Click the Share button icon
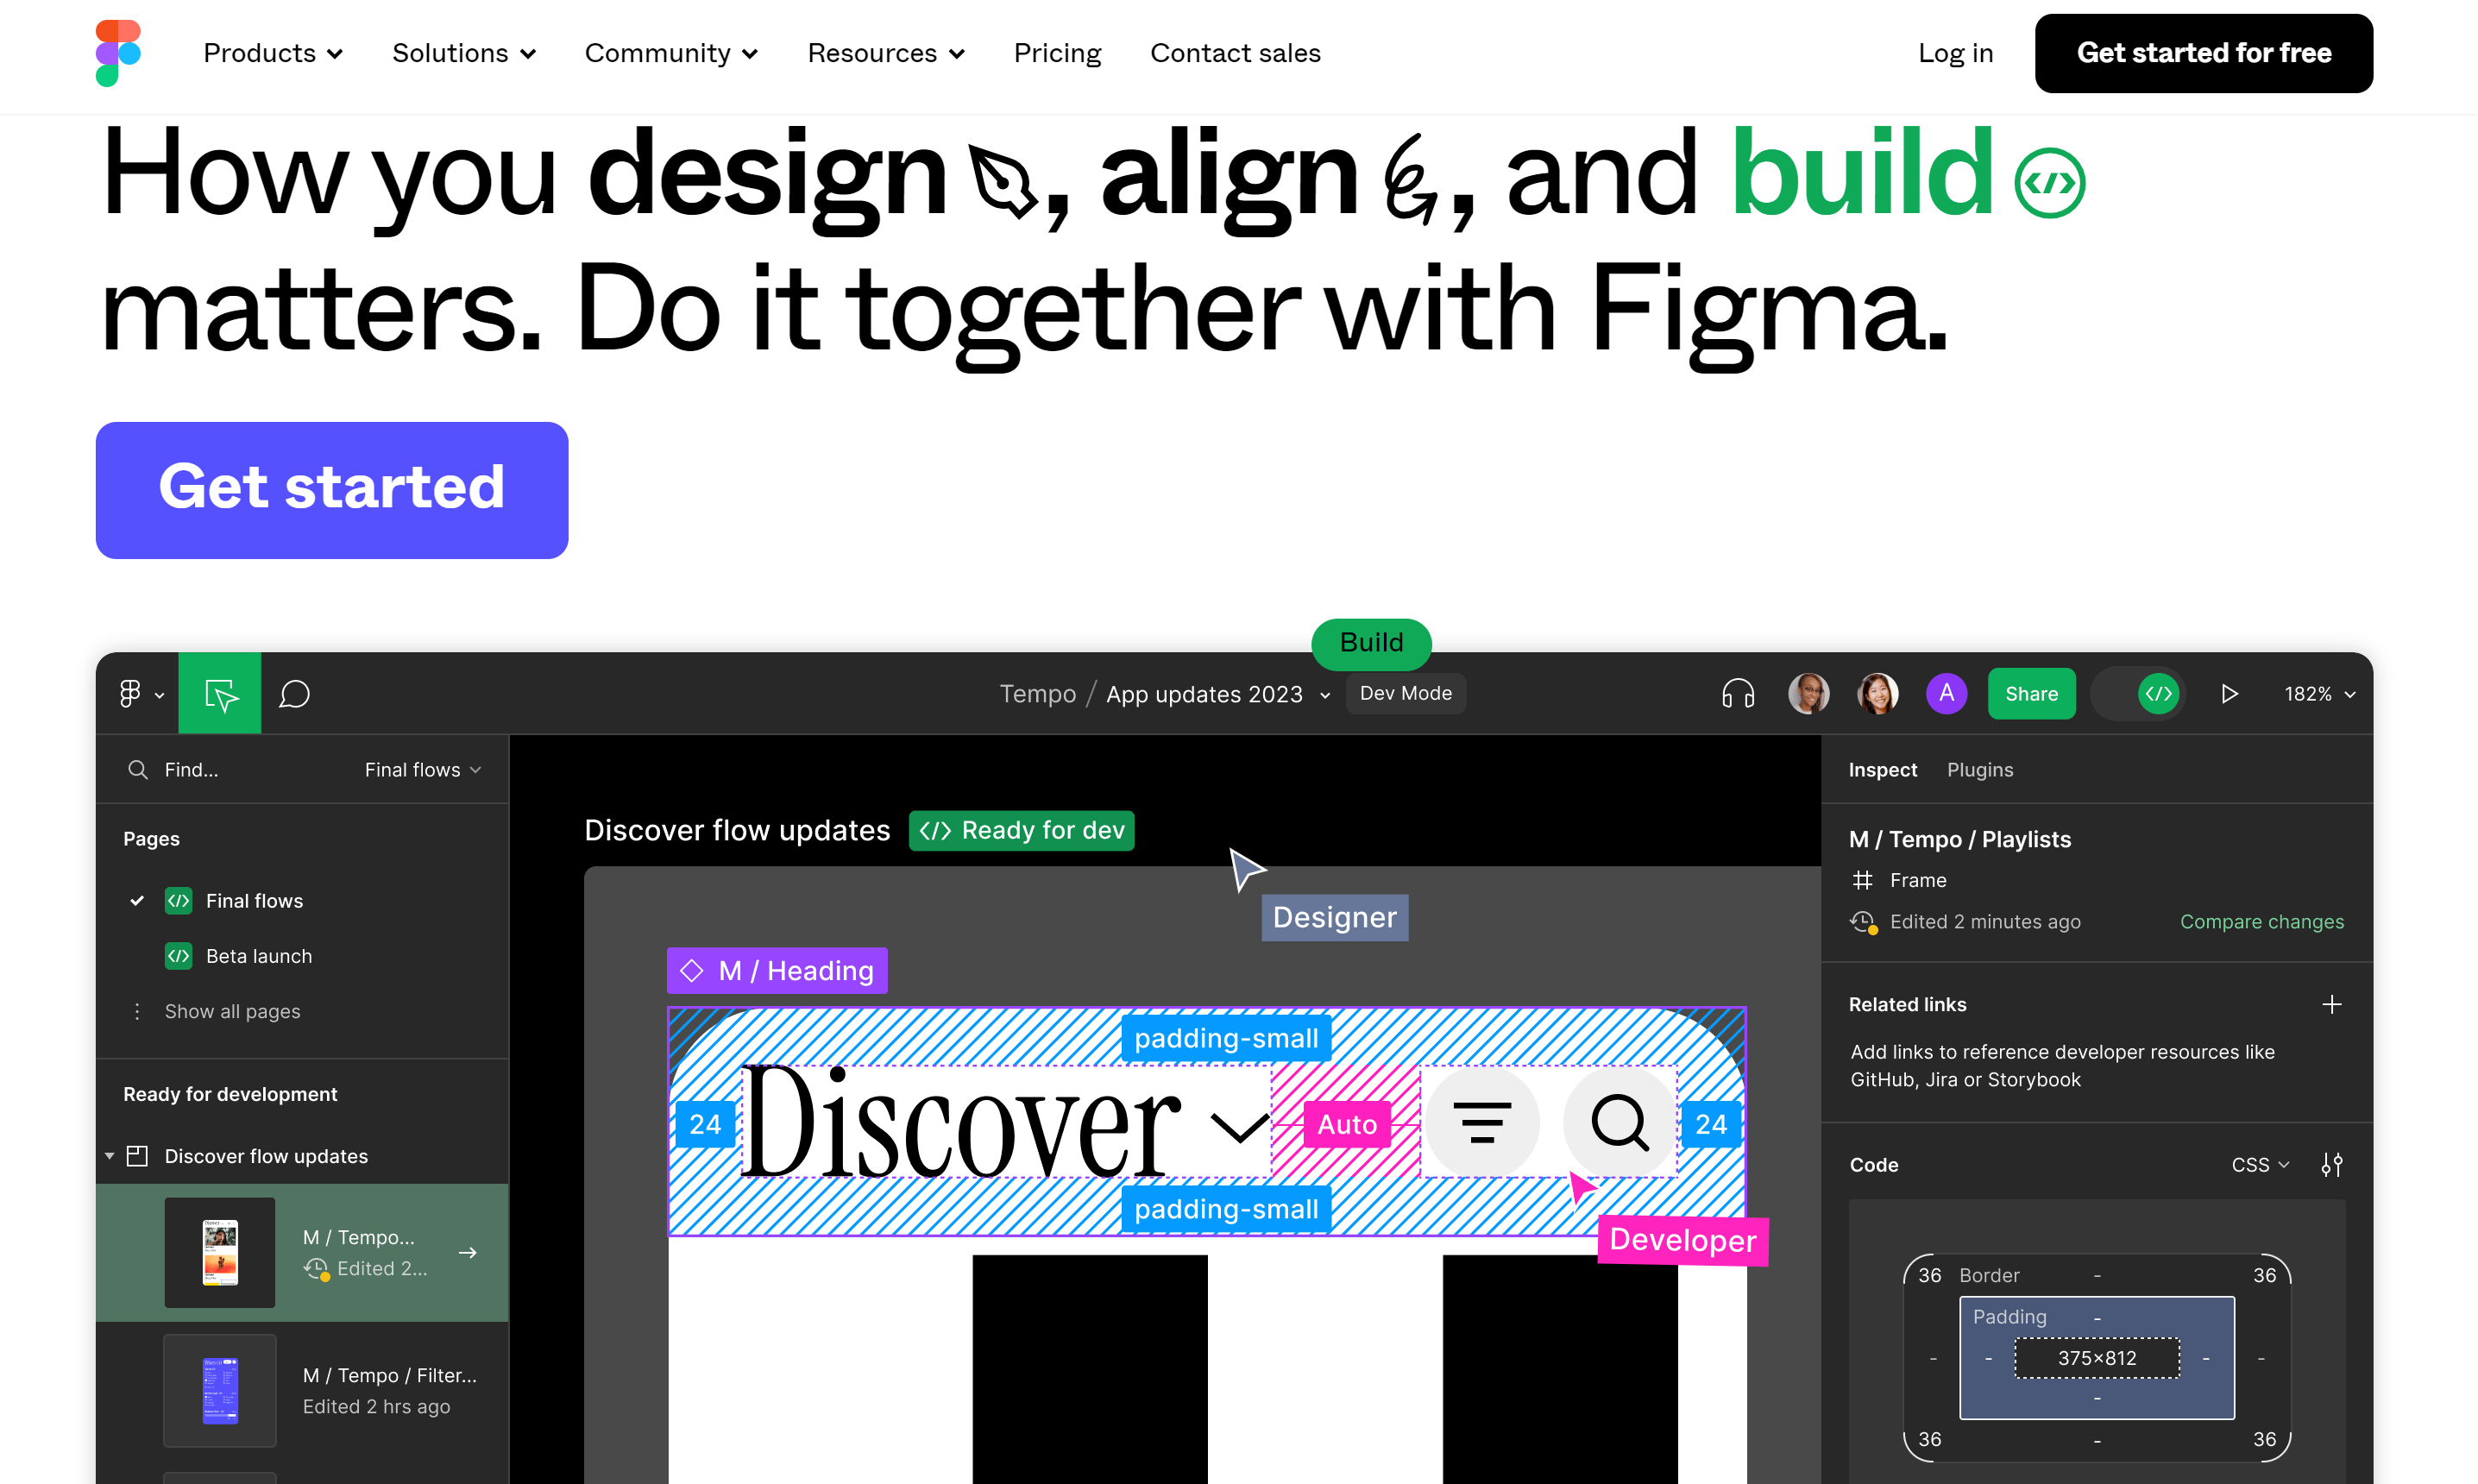Screen dimensions: 2478x1484 pyautogui.click(x=2031, y=693)
